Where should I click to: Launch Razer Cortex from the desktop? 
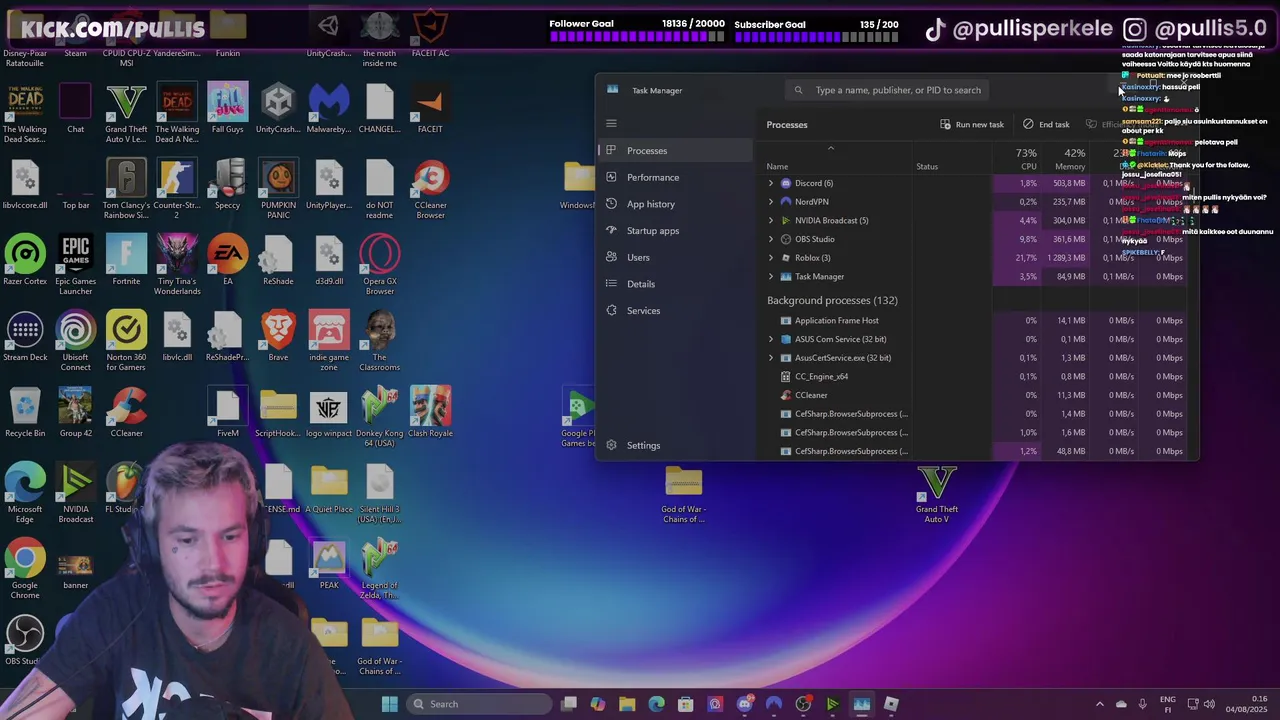pyautogui.click(x=25, y=261)
